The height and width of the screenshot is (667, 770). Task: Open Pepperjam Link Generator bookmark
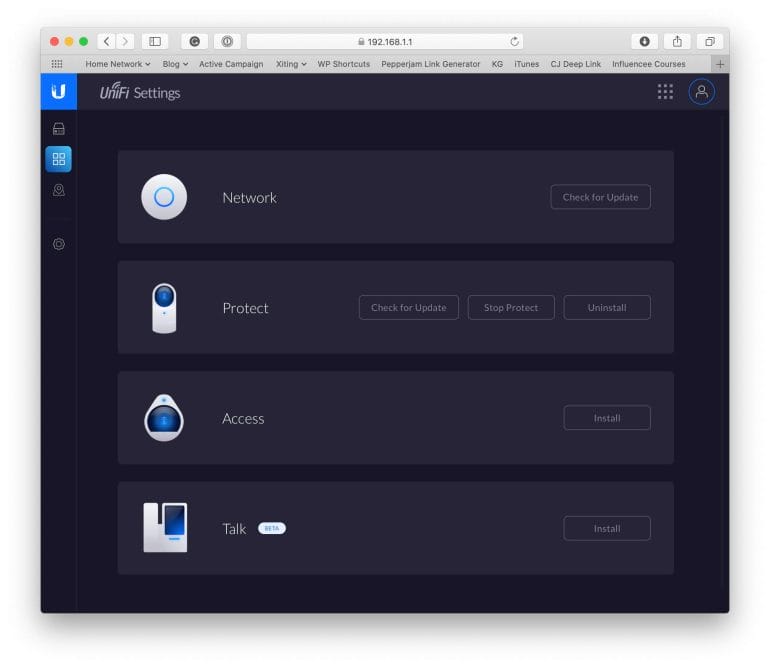coord(431,64)
